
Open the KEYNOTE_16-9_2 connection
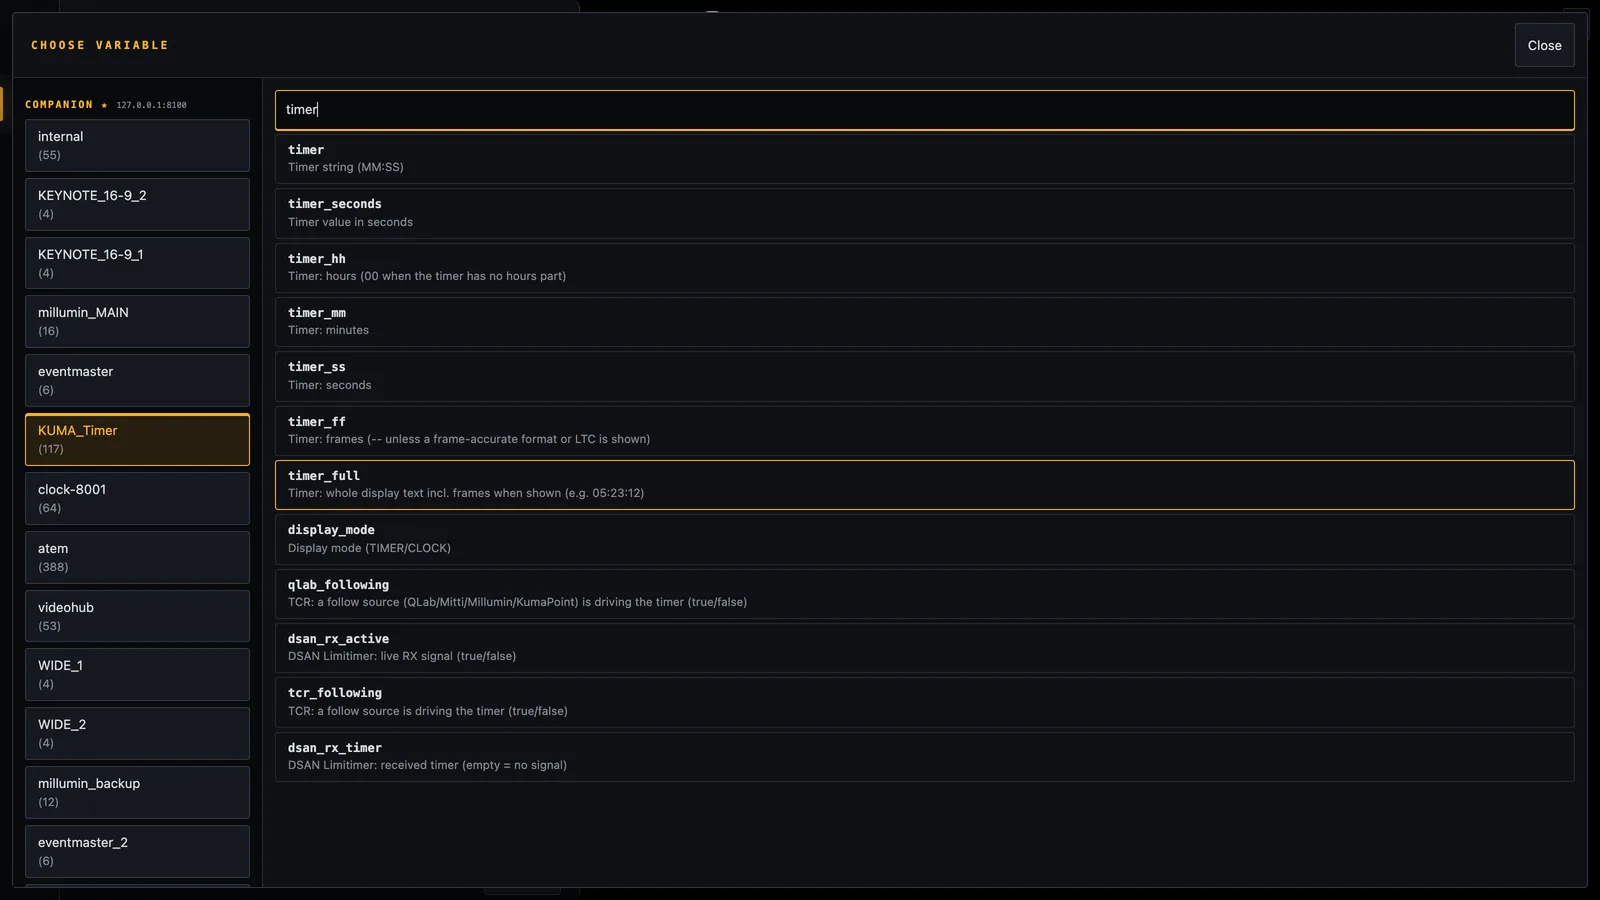click(137, 205)
